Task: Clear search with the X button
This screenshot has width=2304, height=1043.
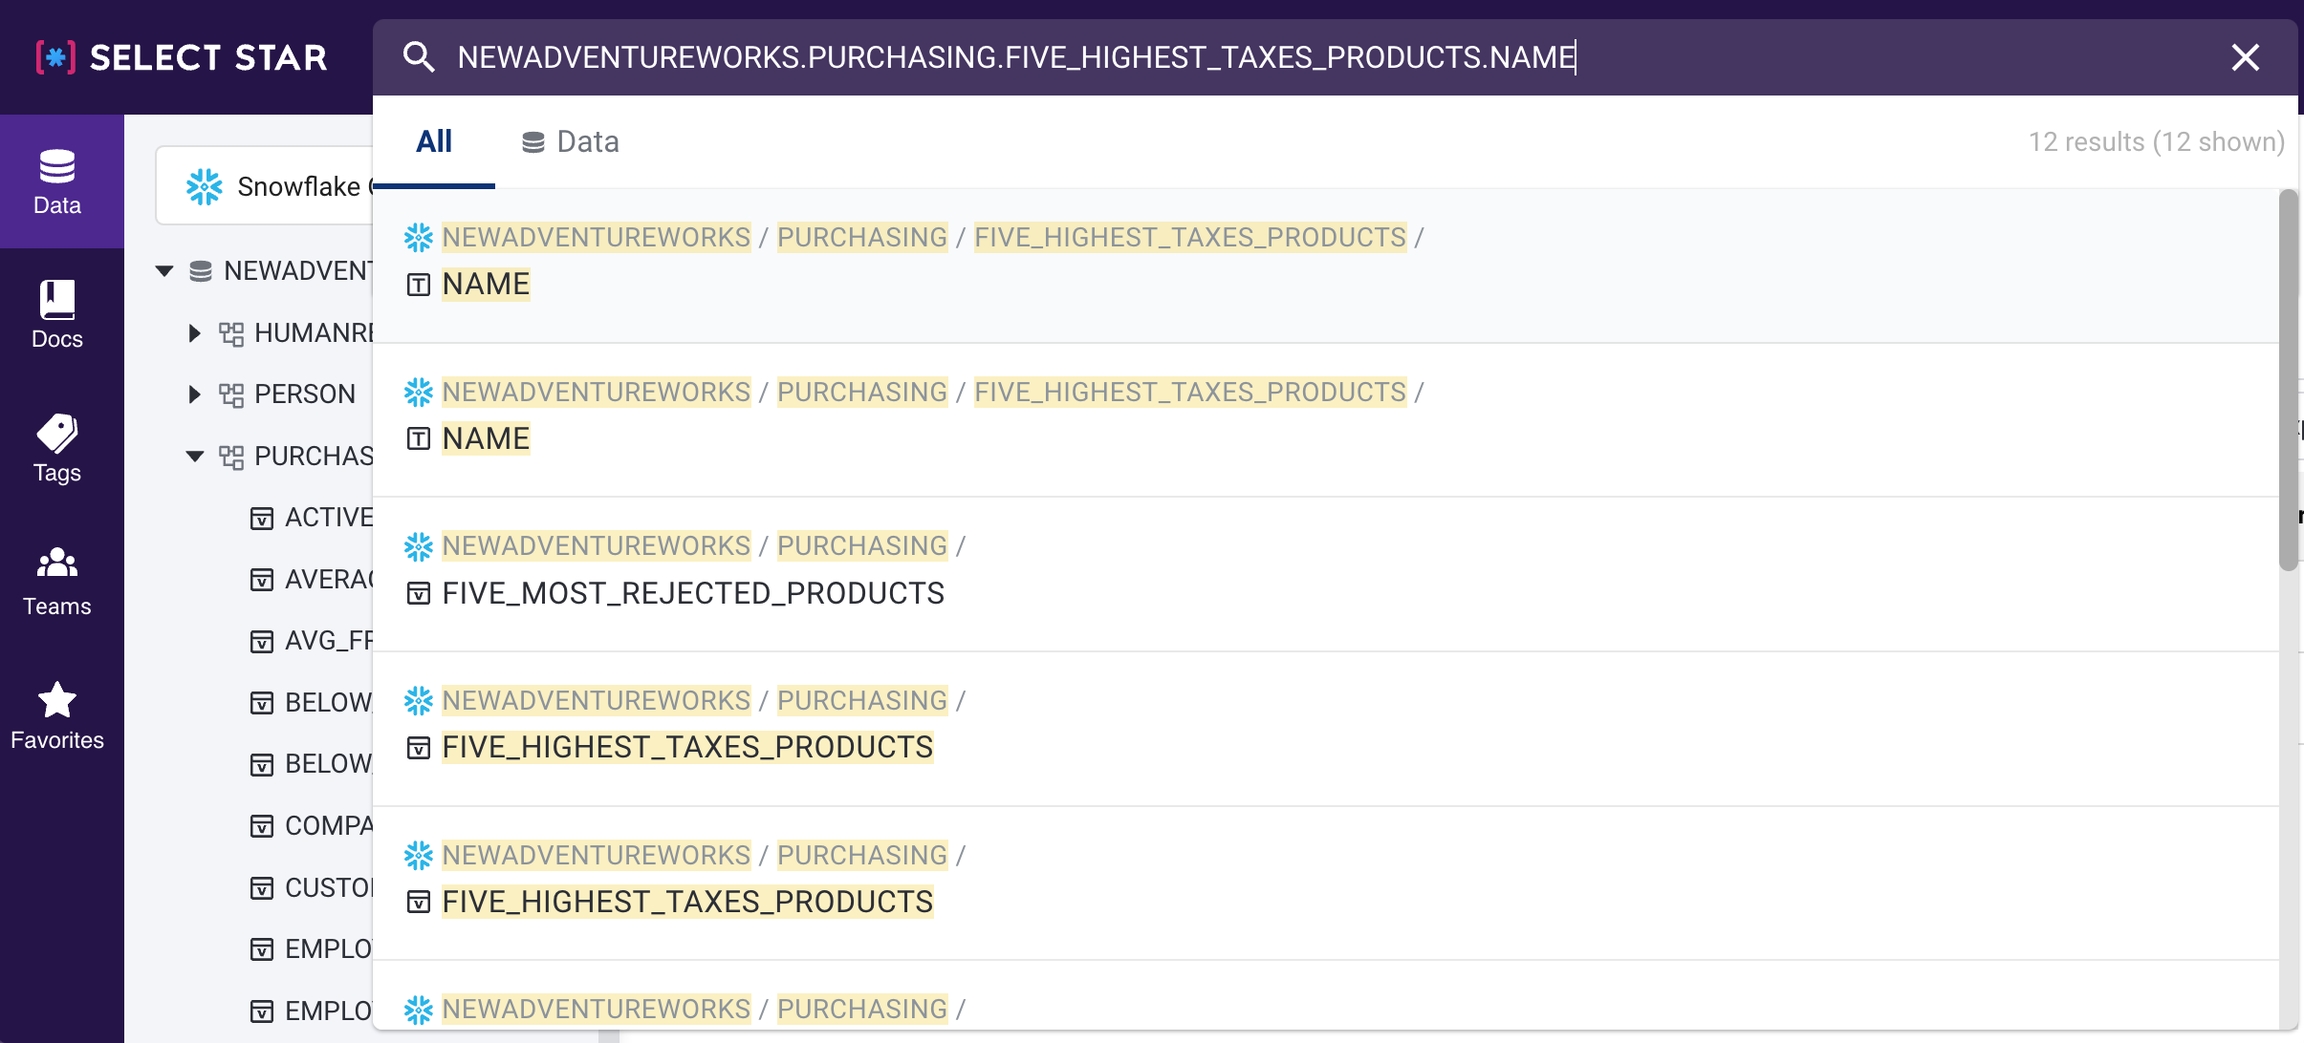Action: point(2245,57)
